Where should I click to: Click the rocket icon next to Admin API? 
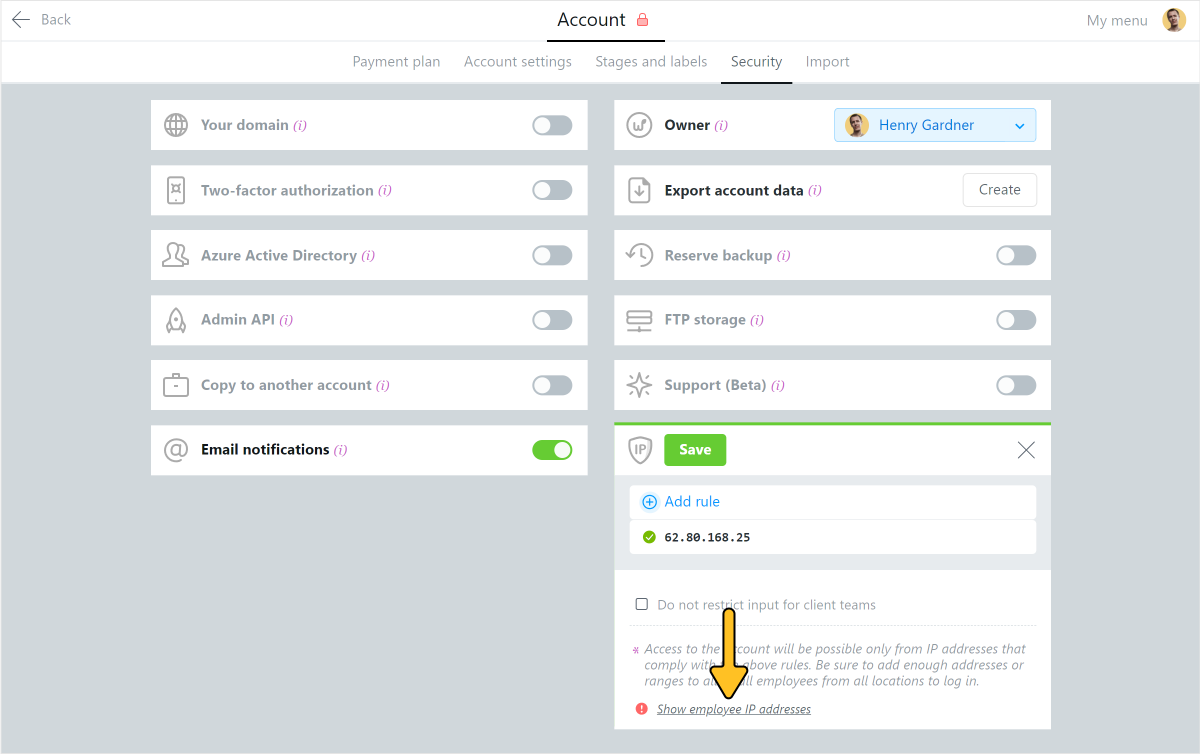(175, 320)
